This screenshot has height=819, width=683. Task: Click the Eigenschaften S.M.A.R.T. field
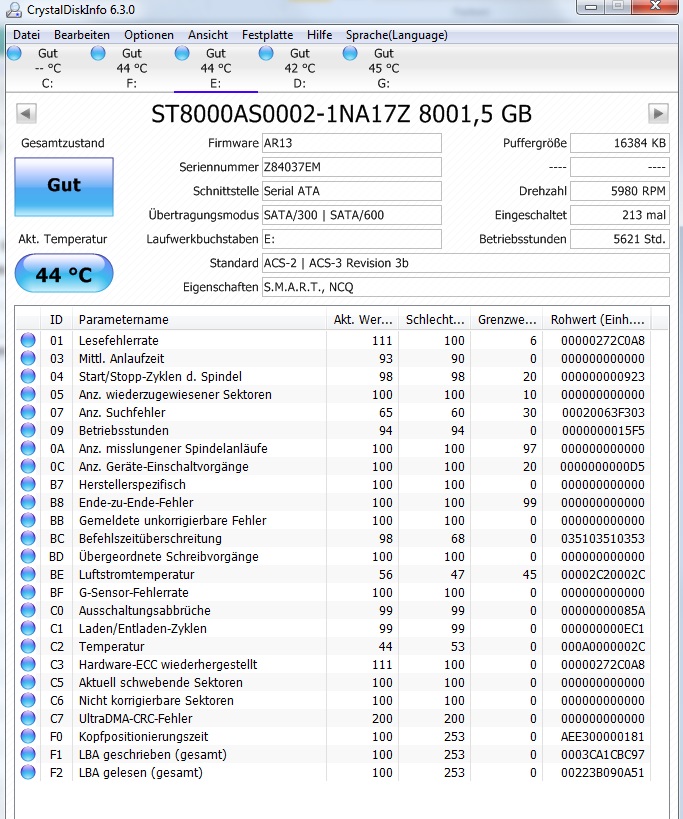pyautogui.click(x=466, y=287)
